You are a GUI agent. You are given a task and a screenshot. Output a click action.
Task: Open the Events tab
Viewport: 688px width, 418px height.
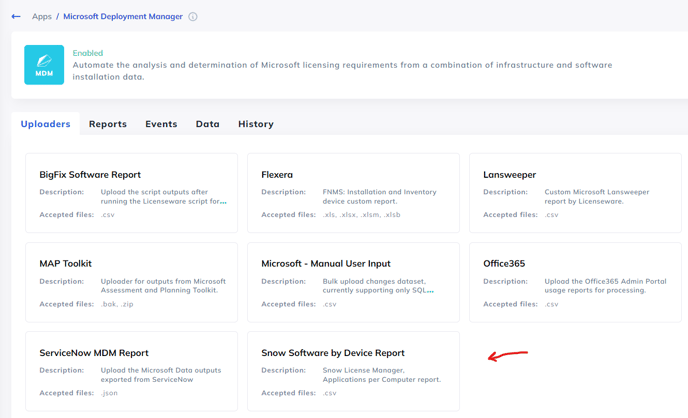pyautogui.click(x=161, y=124)
